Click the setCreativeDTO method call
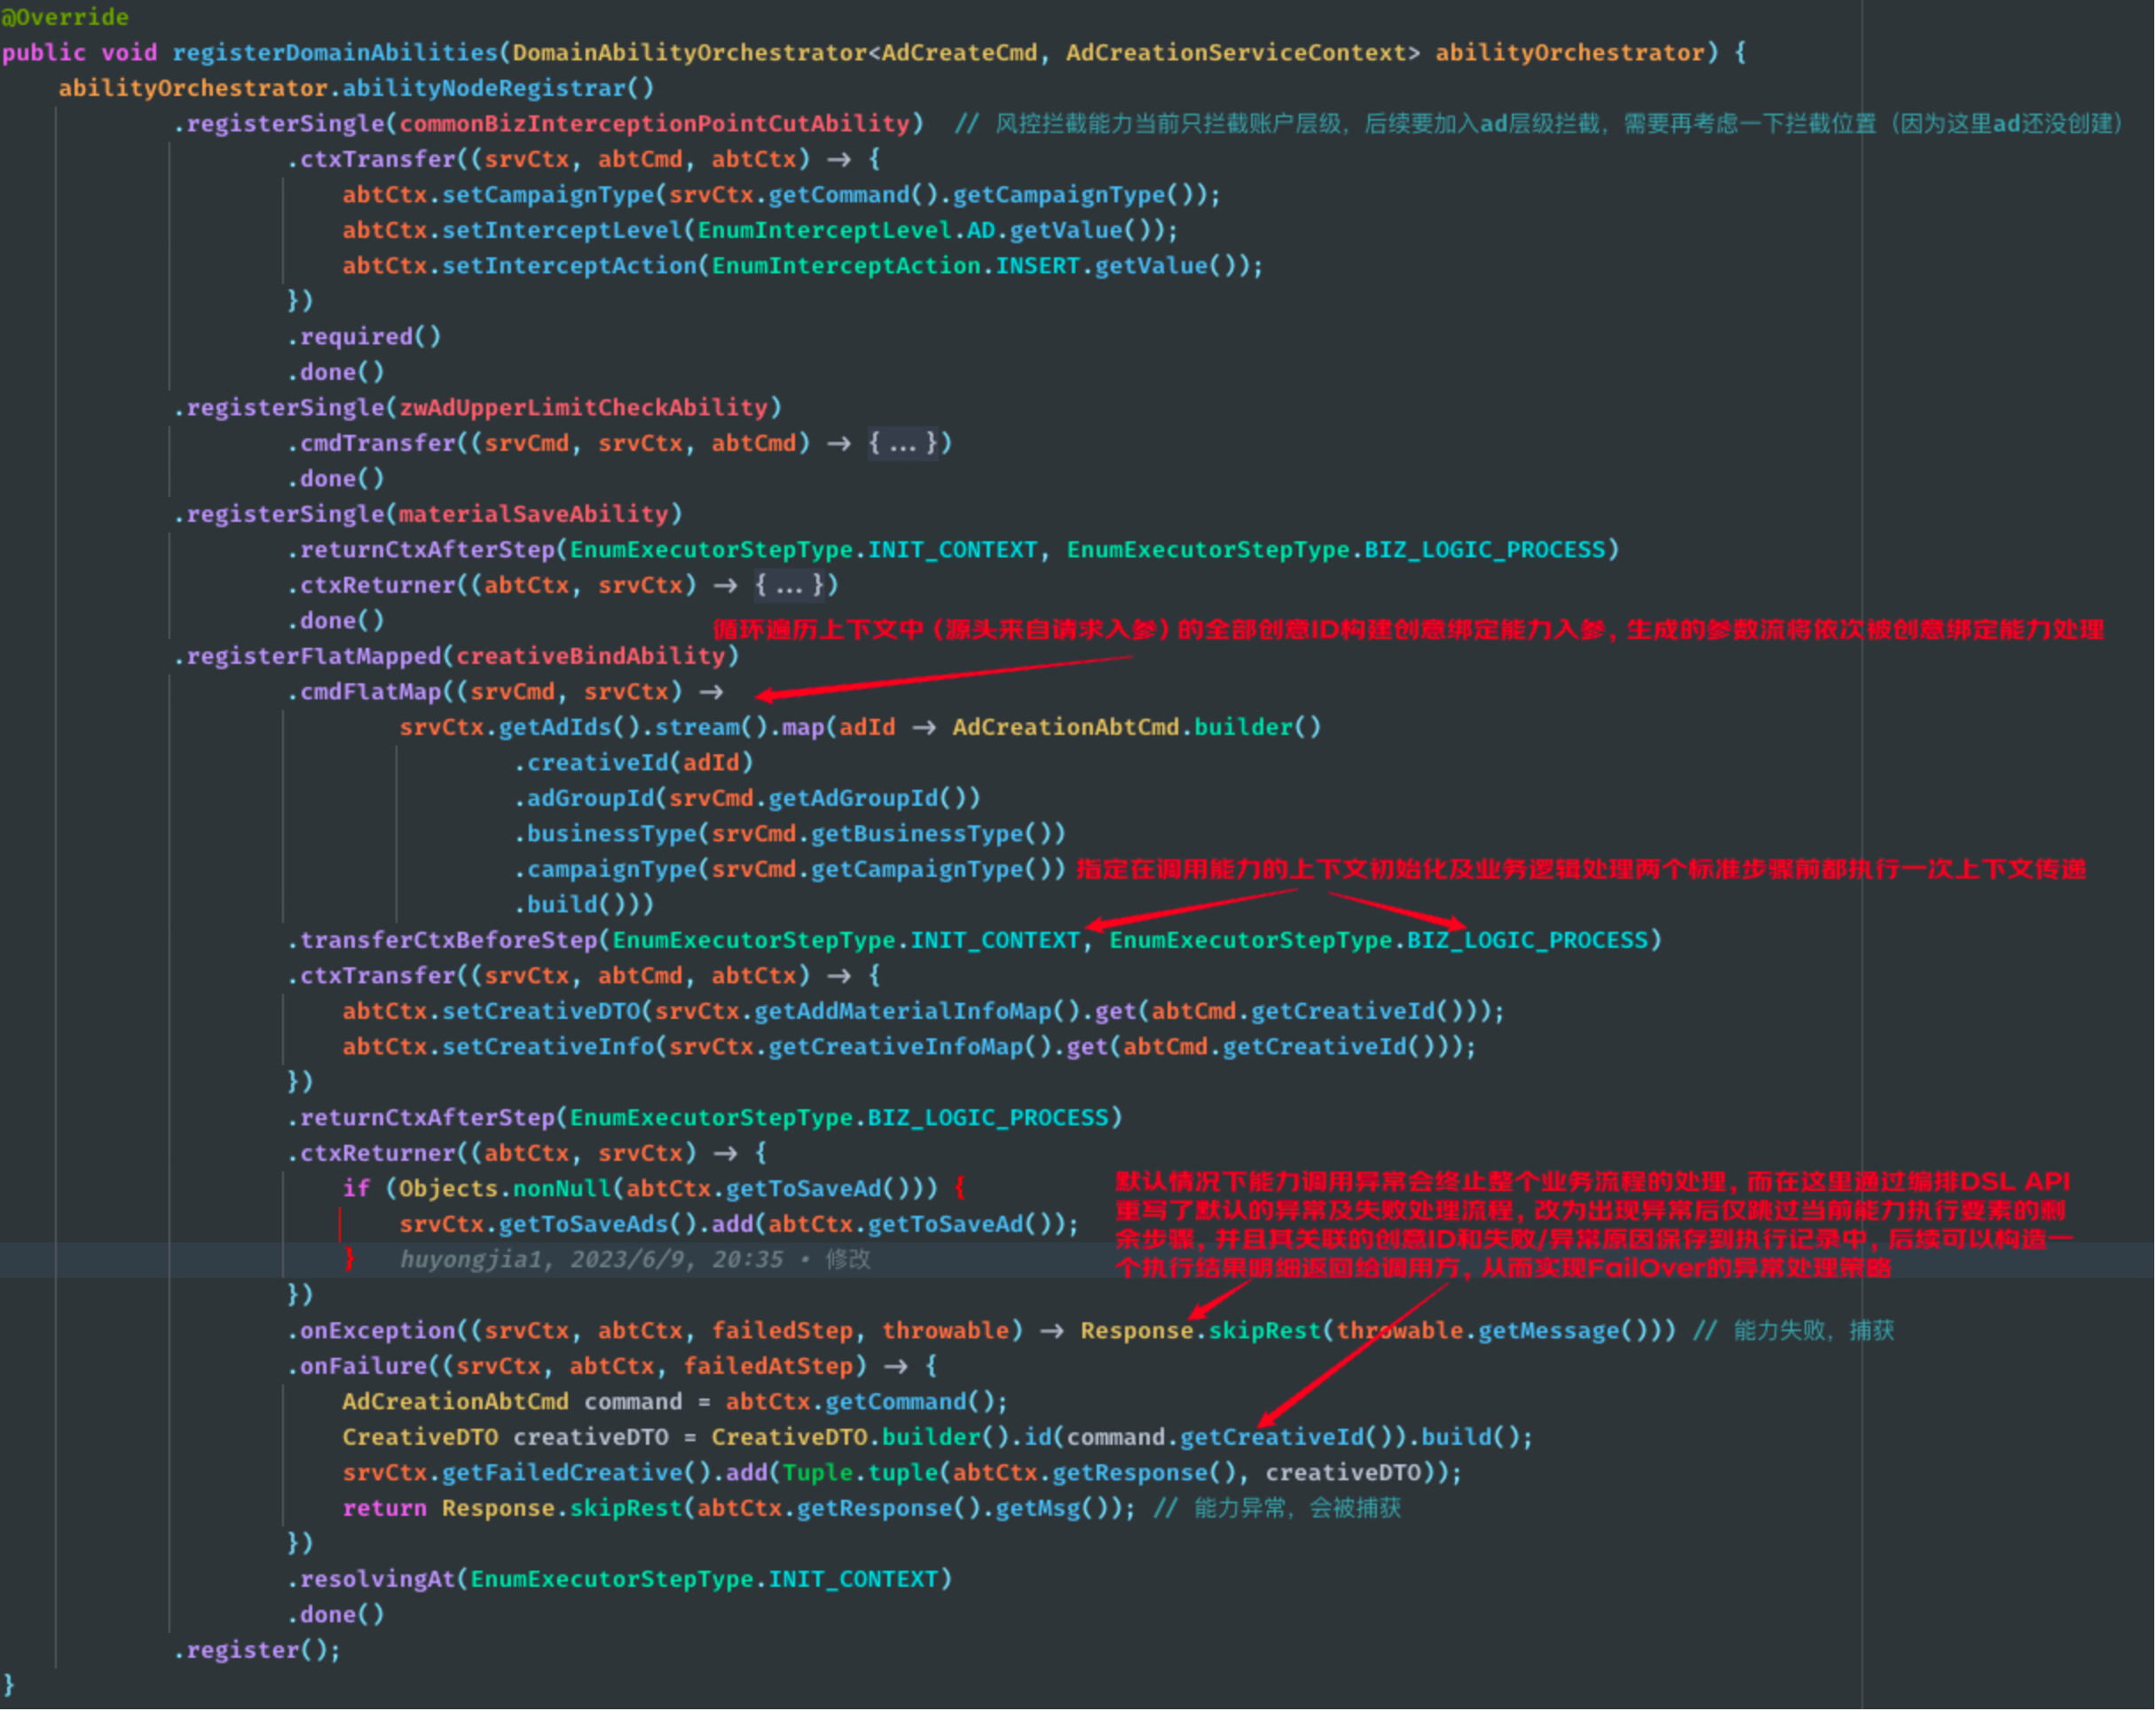Image resolution: width=2156 pixels, height=1711 pixels. (541, 1011)
